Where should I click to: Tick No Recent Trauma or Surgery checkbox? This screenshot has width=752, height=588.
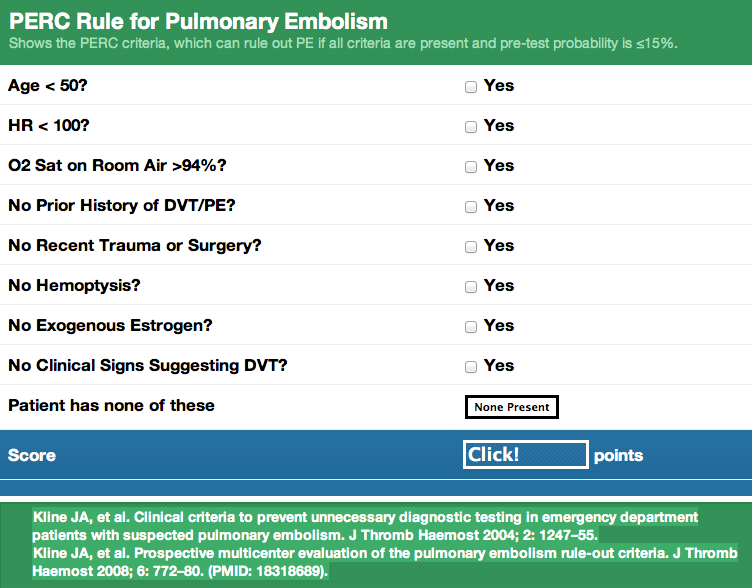(471, 247)
